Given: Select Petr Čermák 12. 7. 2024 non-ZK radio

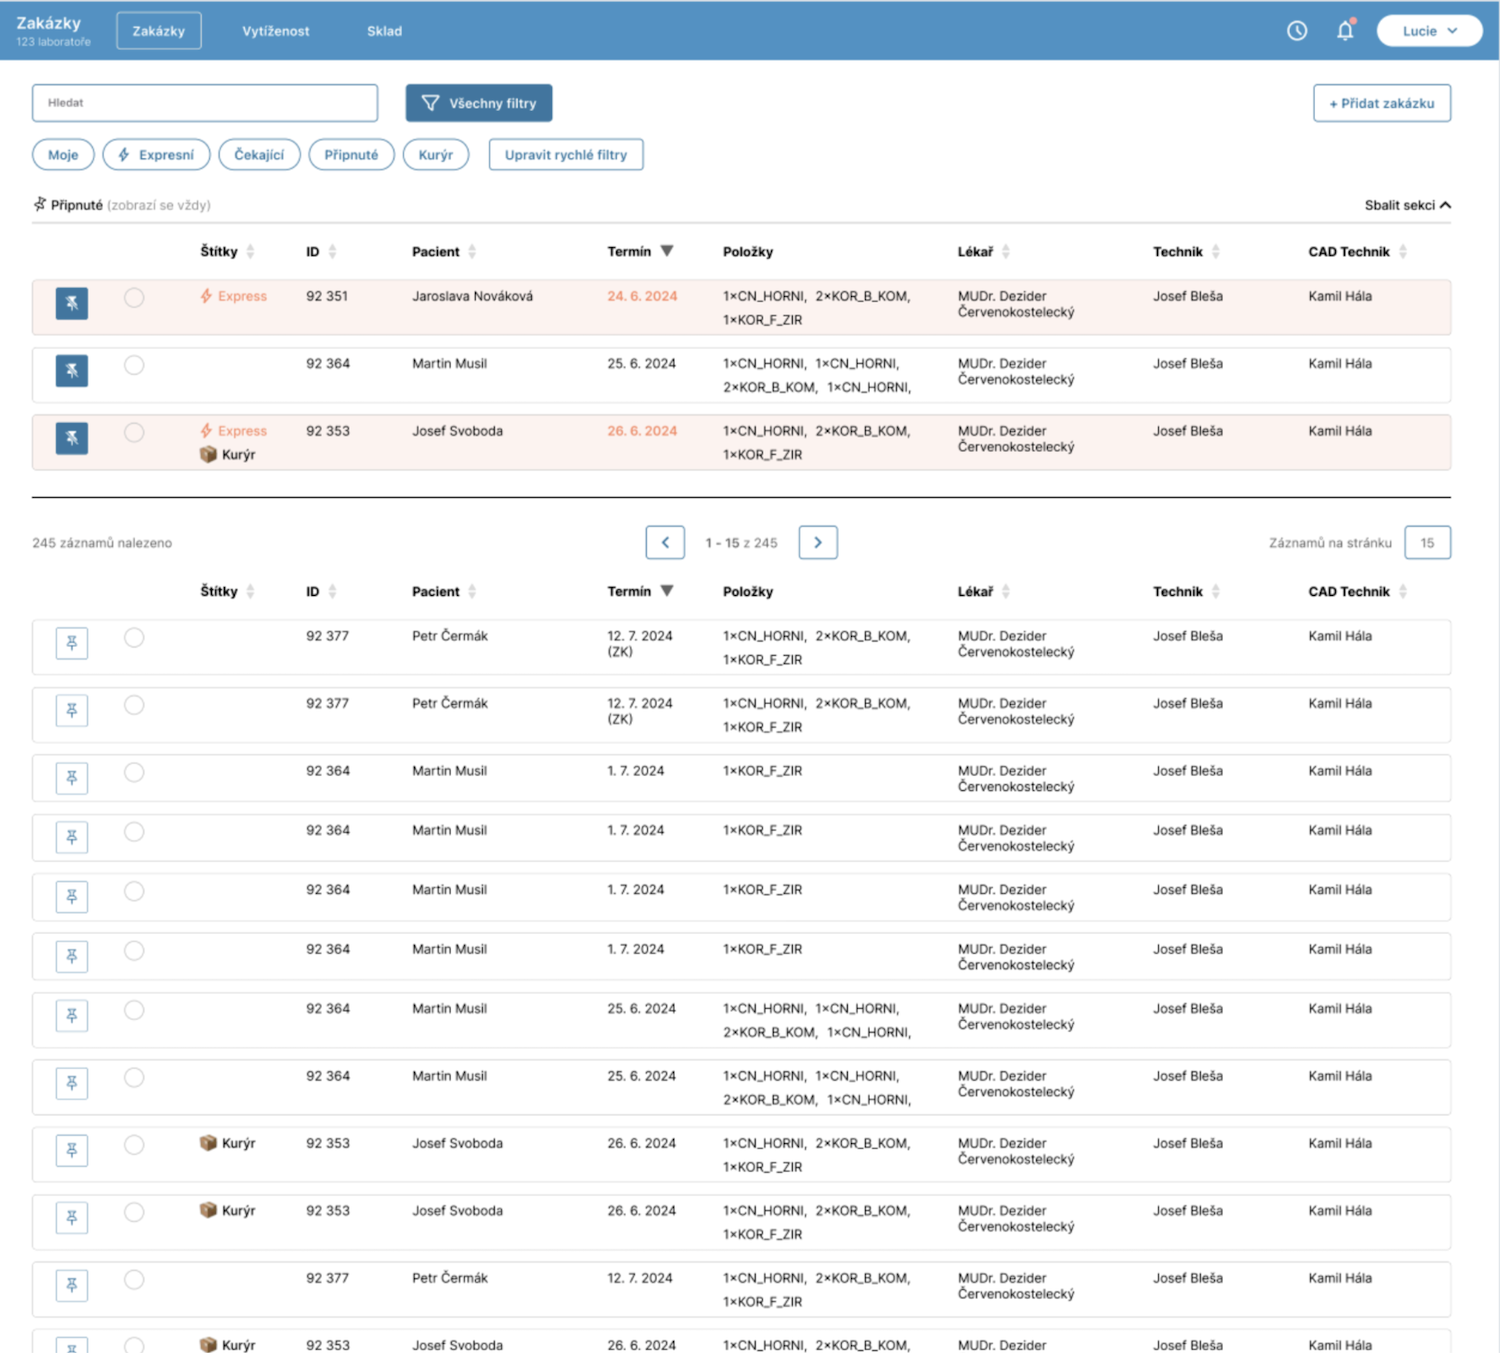Looking at the screenshot, I should pos(134,1280).
